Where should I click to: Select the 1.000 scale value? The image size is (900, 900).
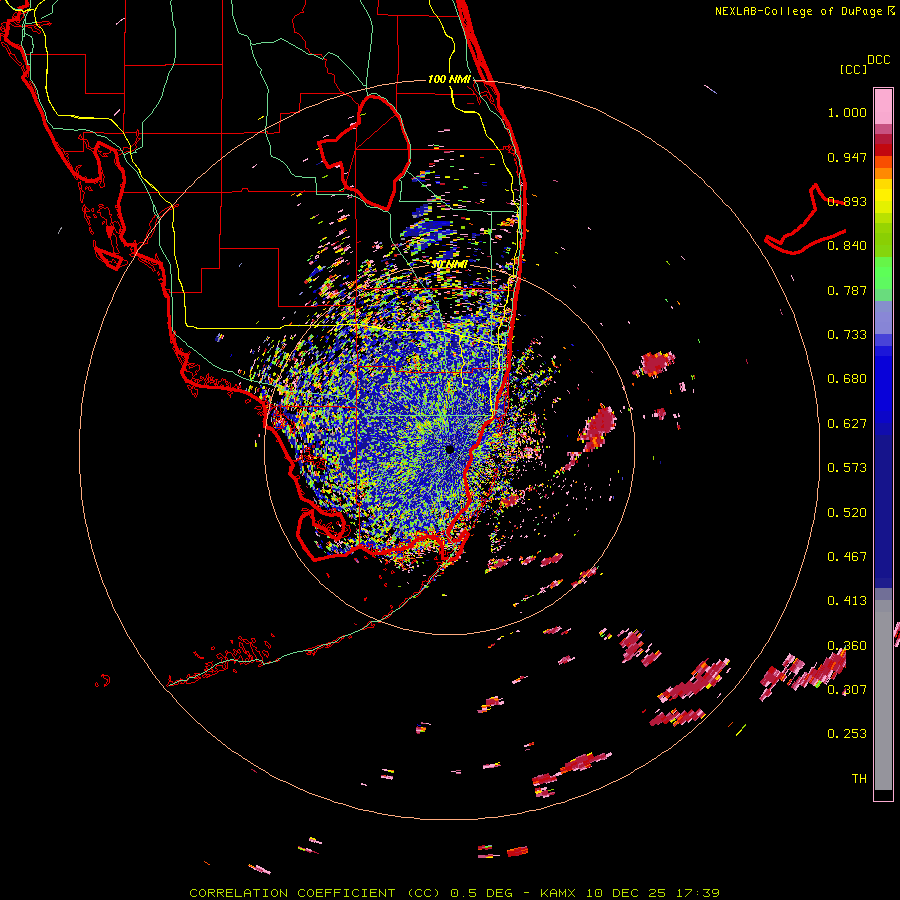847,112
